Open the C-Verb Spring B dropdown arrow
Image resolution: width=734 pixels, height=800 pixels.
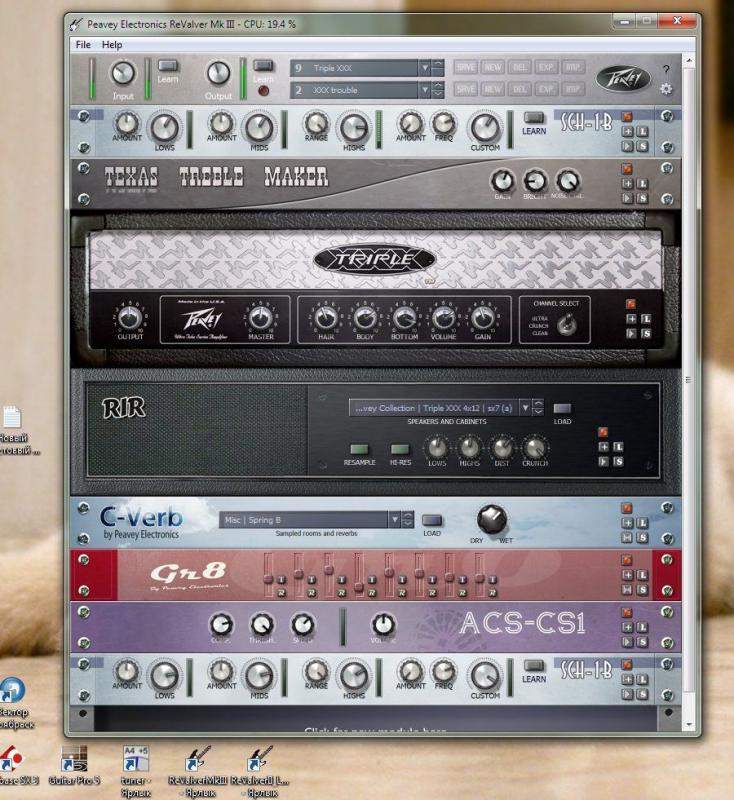coord(394,520)
